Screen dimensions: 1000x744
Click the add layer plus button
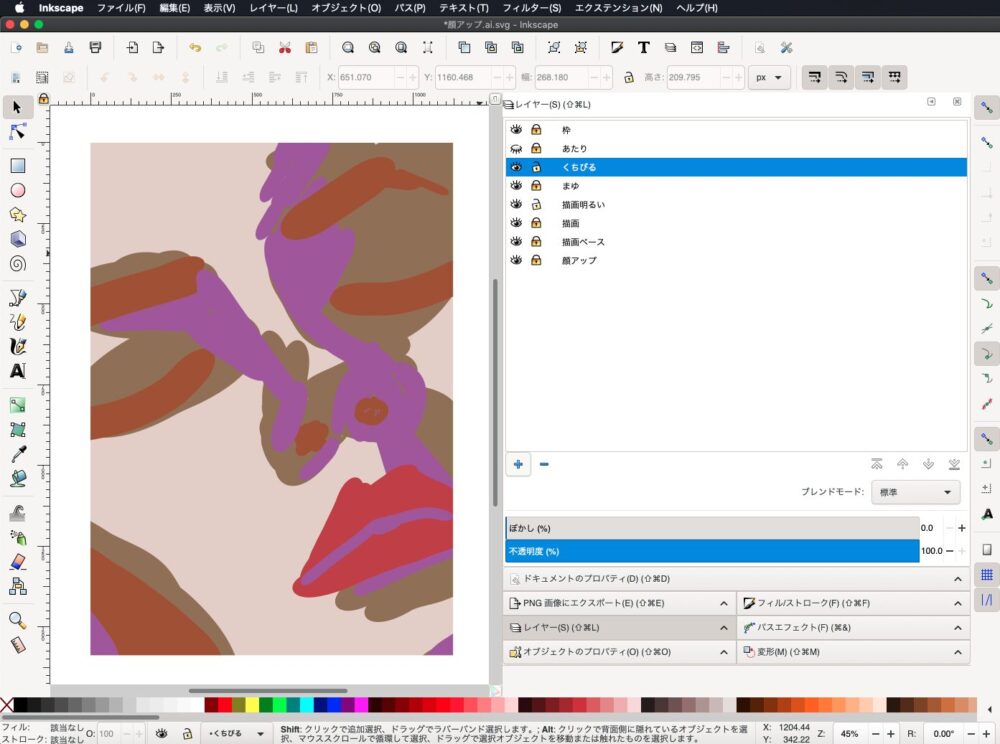pos(518,464)
